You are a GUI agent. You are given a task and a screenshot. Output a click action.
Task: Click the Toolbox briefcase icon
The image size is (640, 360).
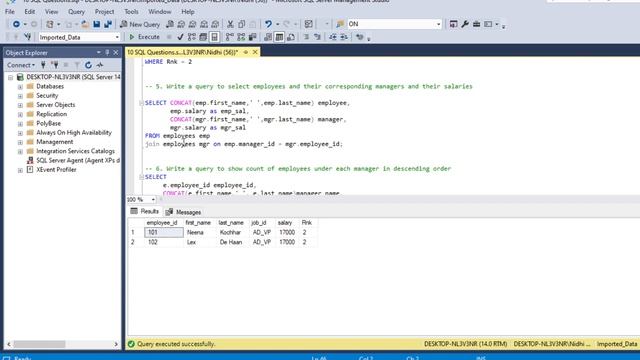point(476,24)
